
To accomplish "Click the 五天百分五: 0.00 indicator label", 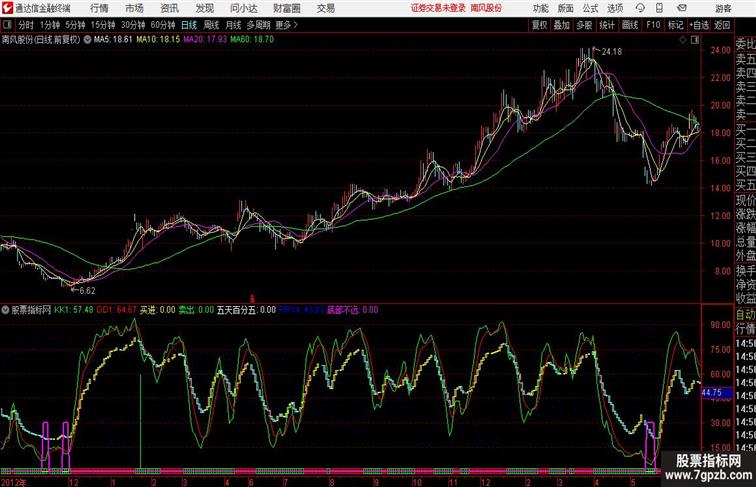I will 246,310.
